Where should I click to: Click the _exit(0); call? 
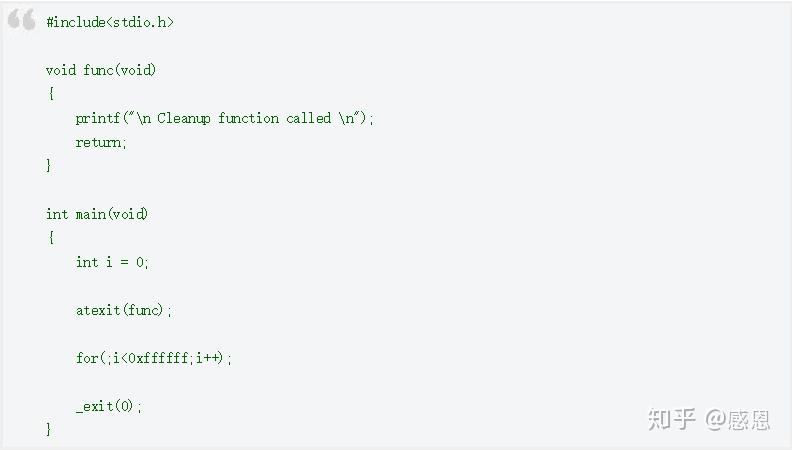pyautogui.click(x=109, y=406)
